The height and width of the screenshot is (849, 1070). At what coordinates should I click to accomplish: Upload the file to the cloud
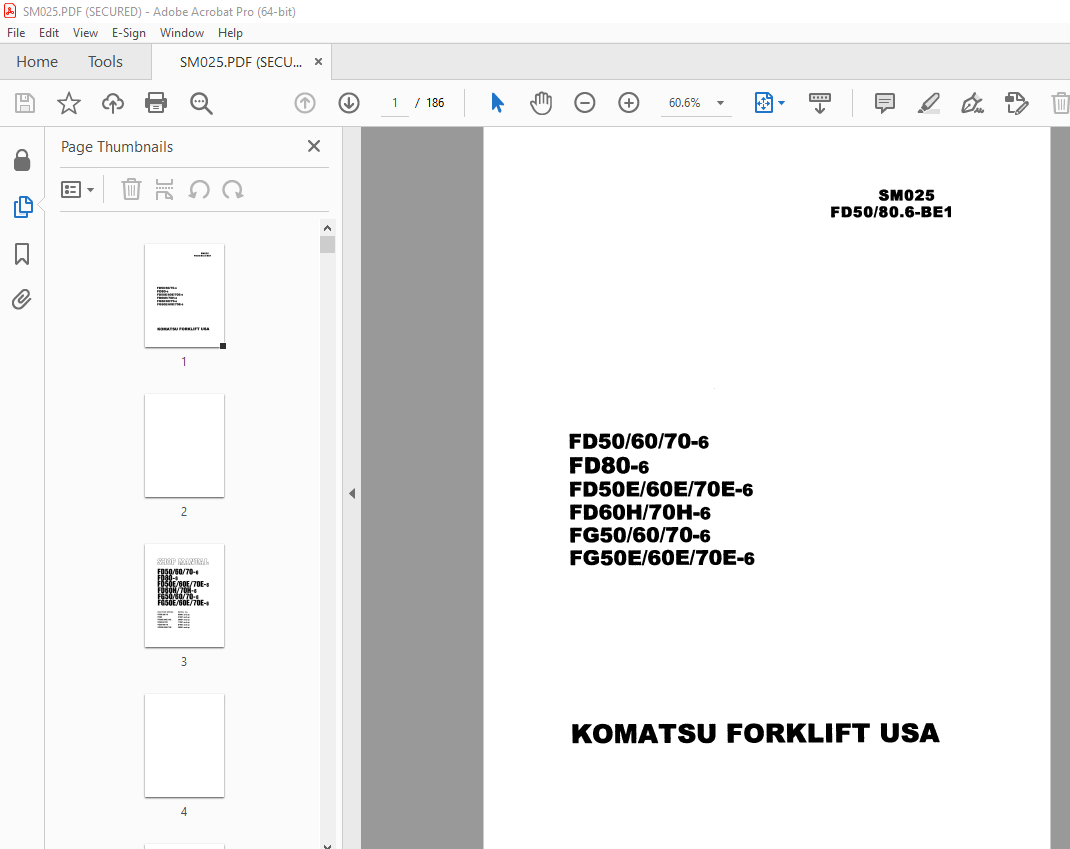point(113,103)
